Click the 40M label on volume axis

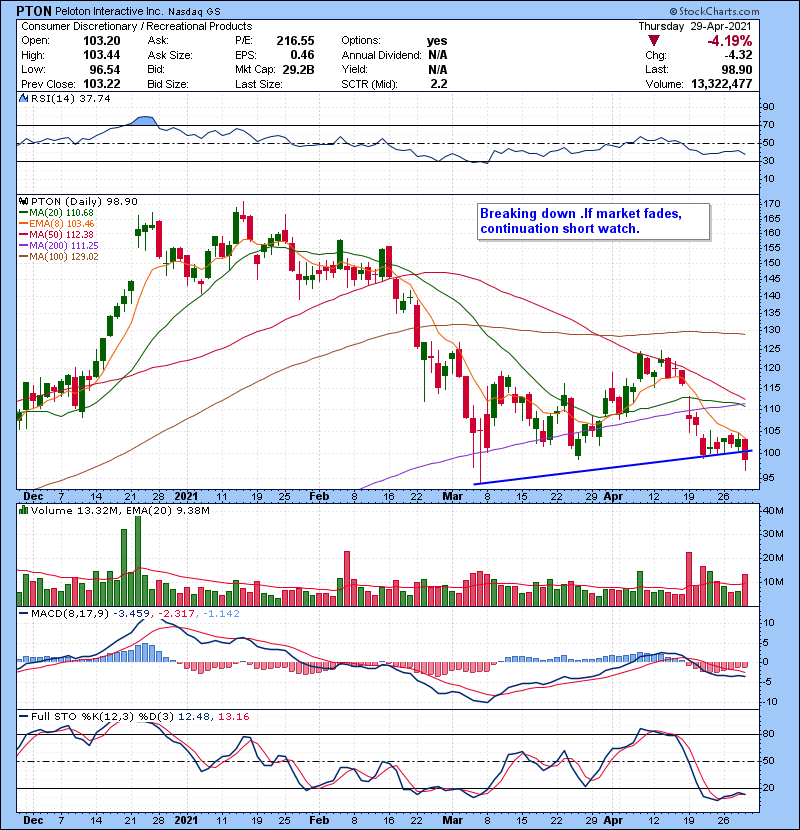[772, 511]
